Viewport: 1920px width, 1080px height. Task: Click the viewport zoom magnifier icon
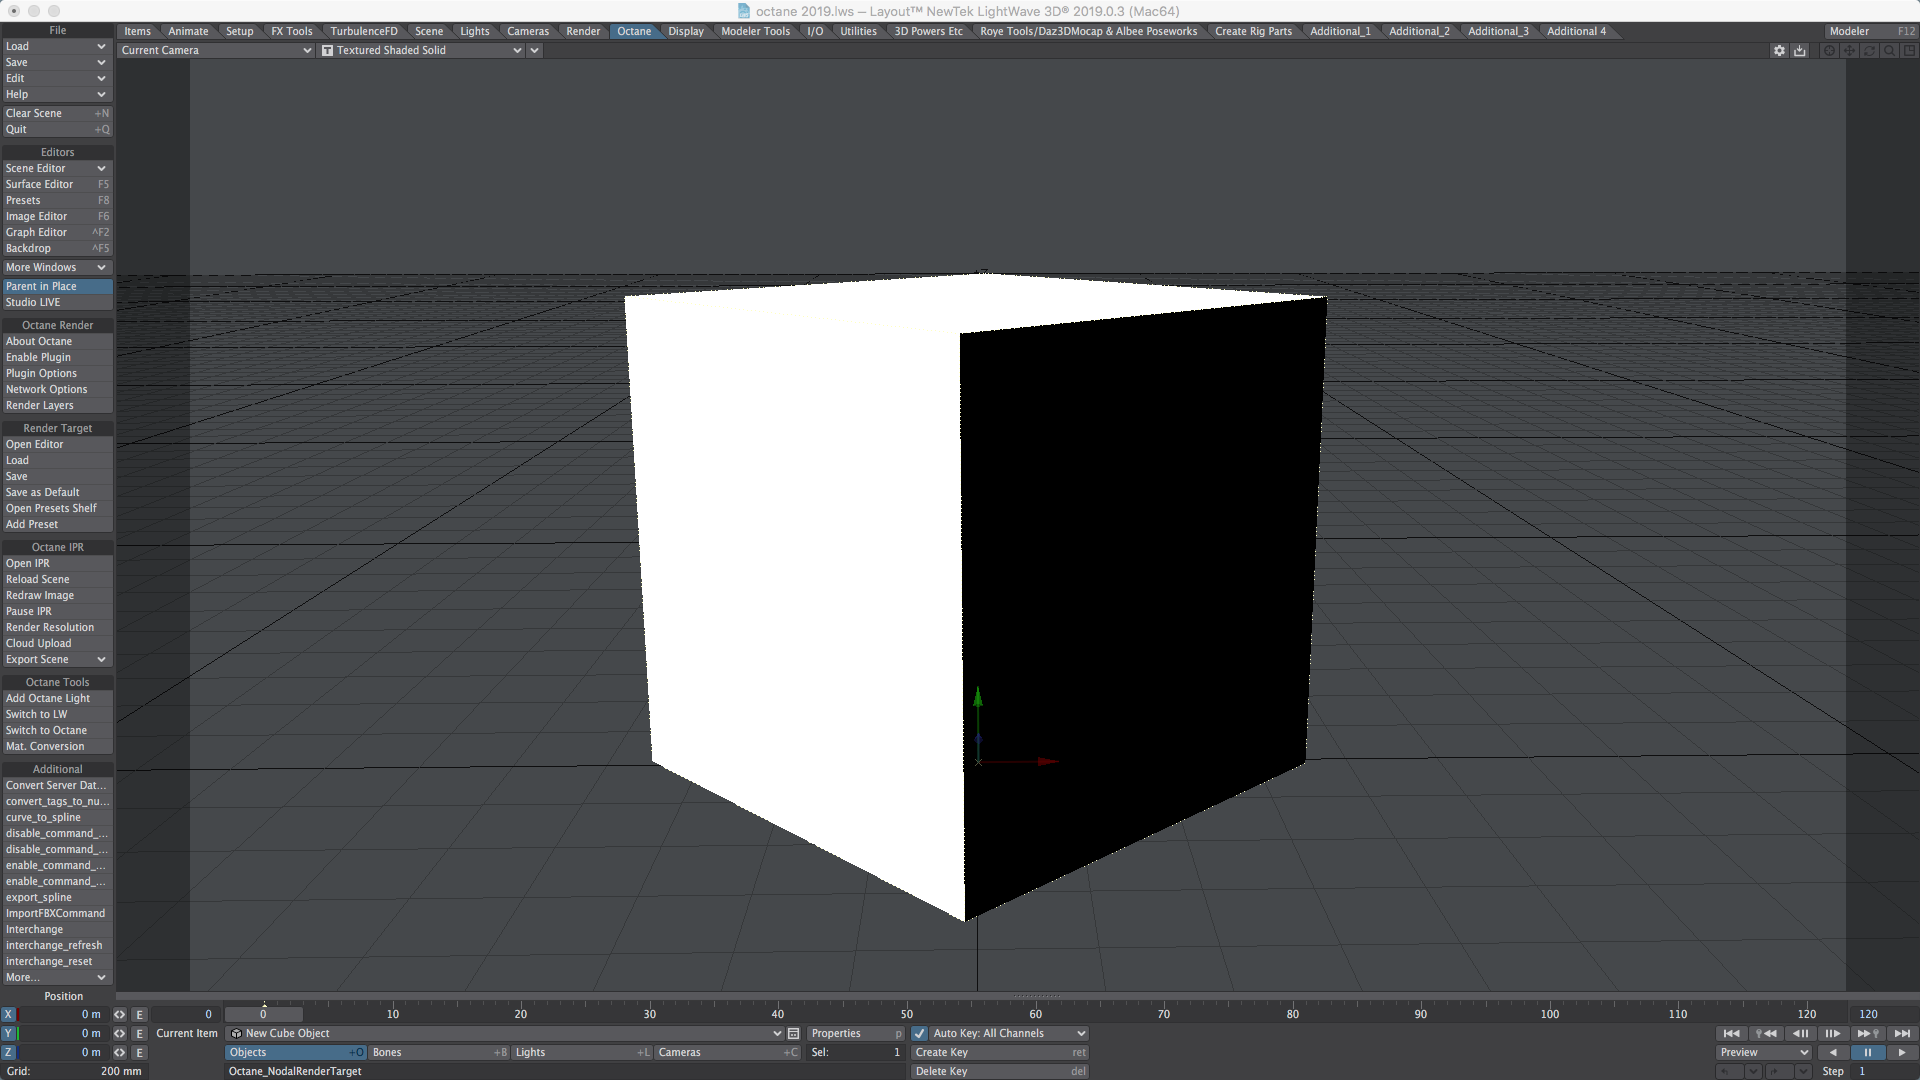pyautogui.click(x=1889, y=51)
